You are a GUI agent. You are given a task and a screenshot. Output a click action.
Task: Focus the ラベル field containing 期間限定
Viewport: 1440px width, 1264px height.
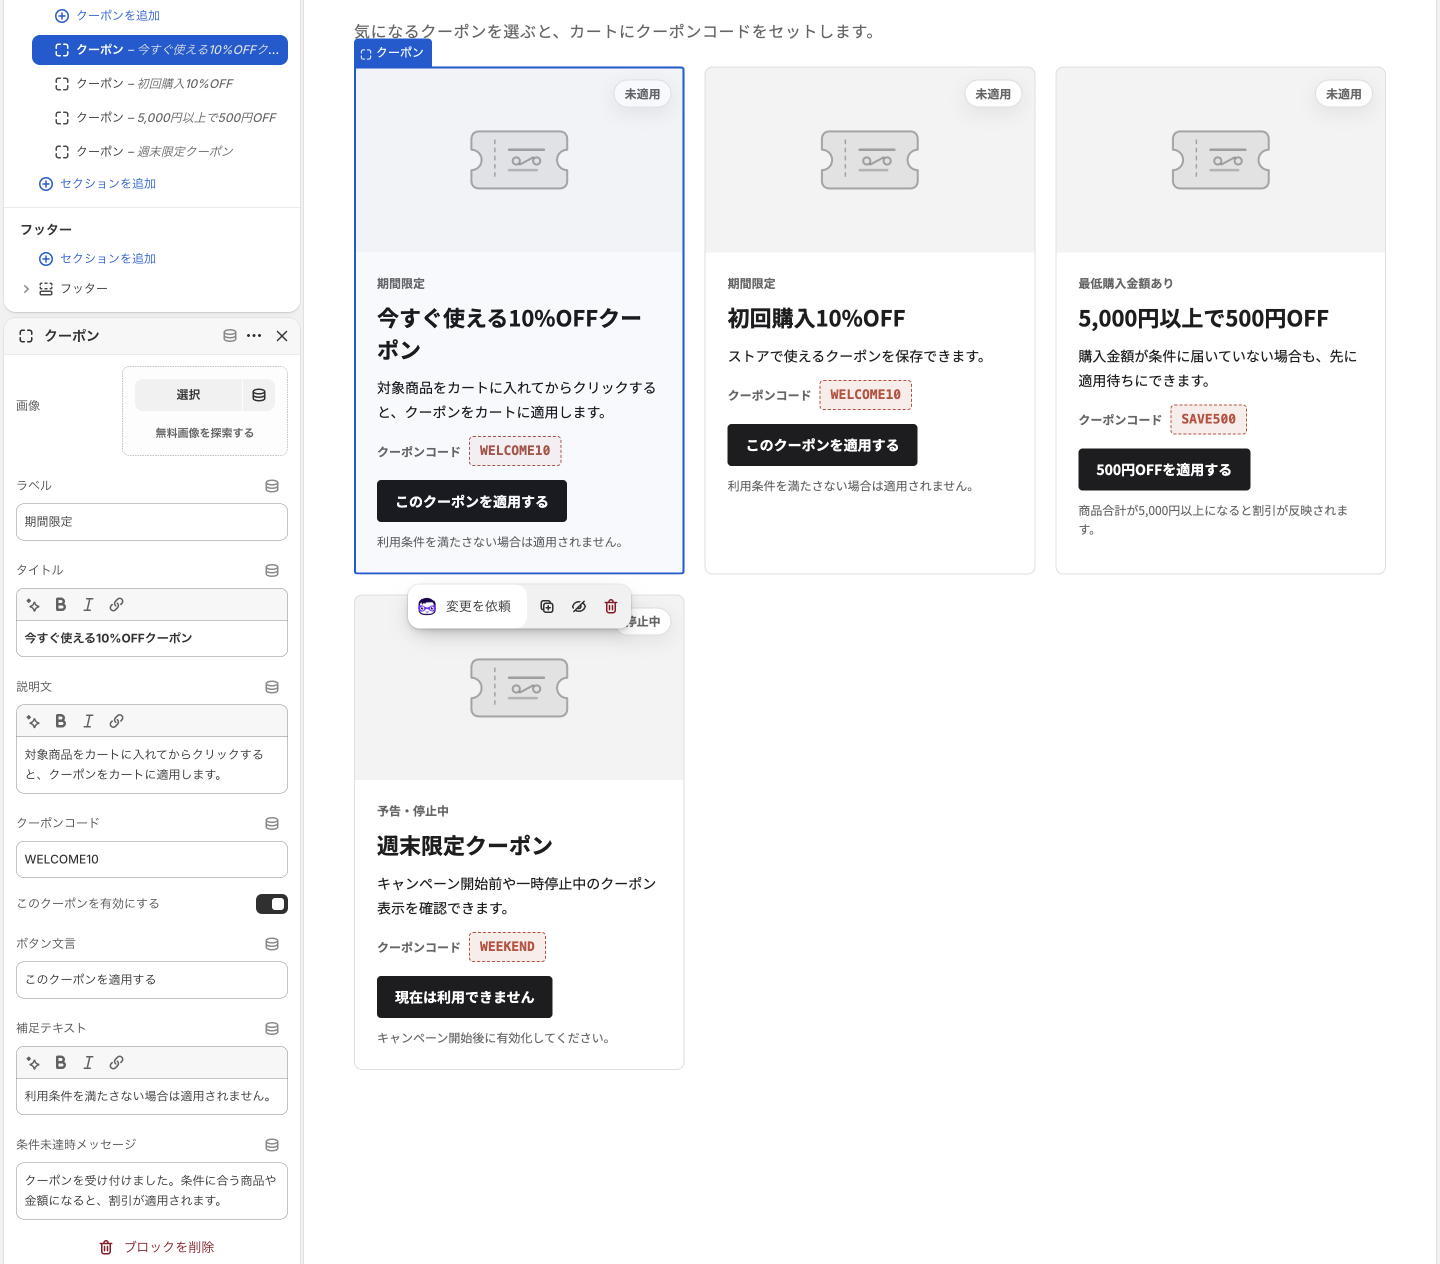[152, 522]
